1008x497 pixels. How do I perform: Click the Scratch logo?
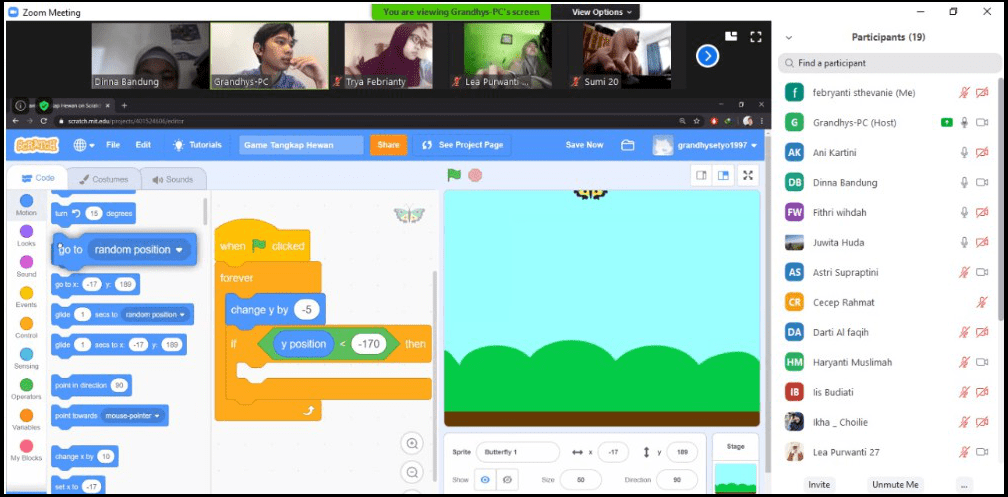click(37, 145)
